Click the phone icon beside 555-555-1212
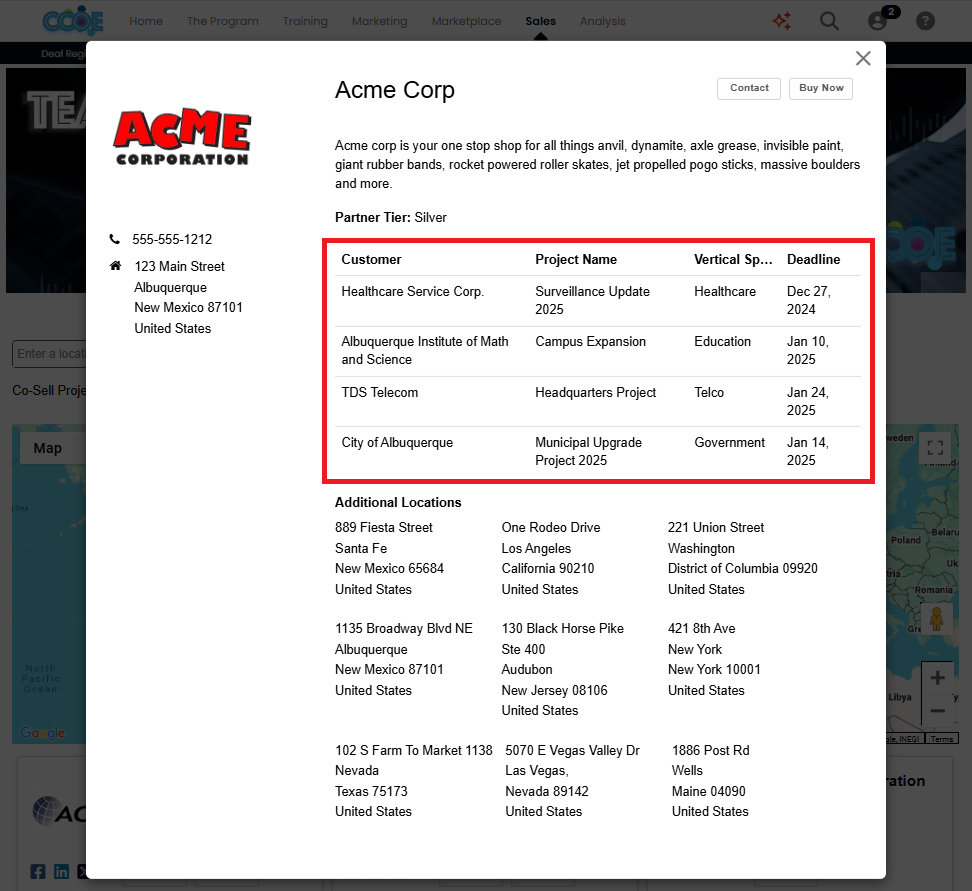 click(x=115, y=239)
